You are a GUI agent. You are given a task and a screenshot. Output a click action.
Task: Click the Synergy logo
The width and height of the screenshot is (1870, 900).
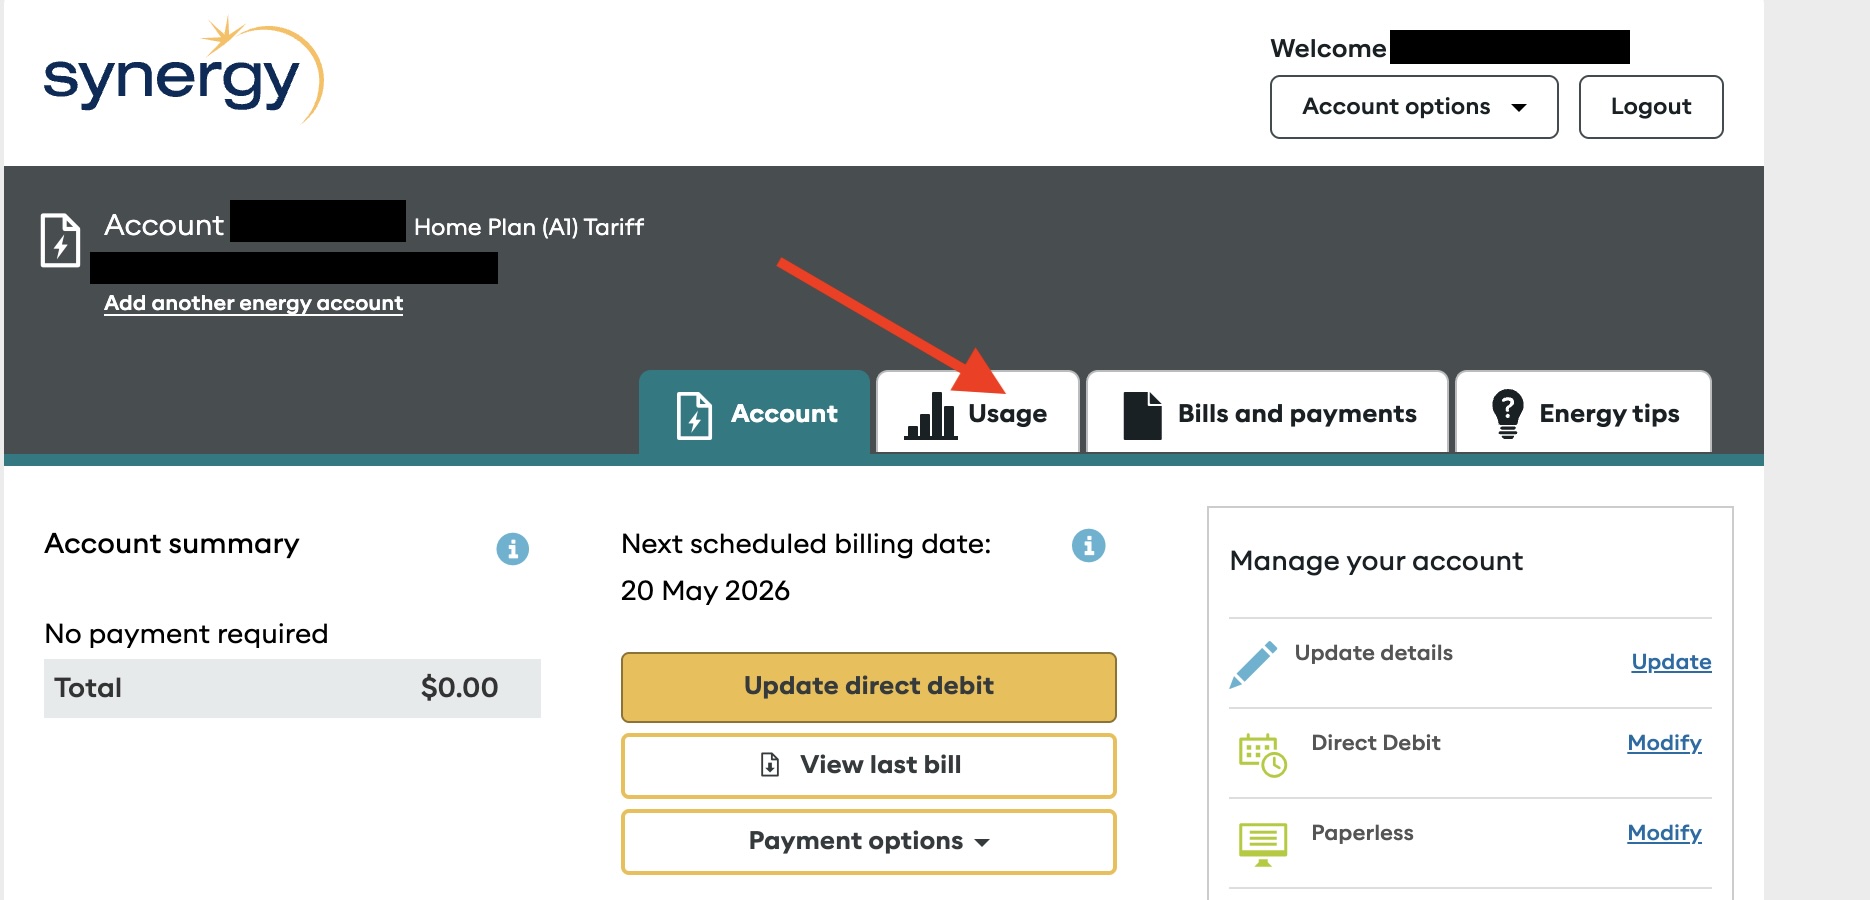(x=184, y=70)
